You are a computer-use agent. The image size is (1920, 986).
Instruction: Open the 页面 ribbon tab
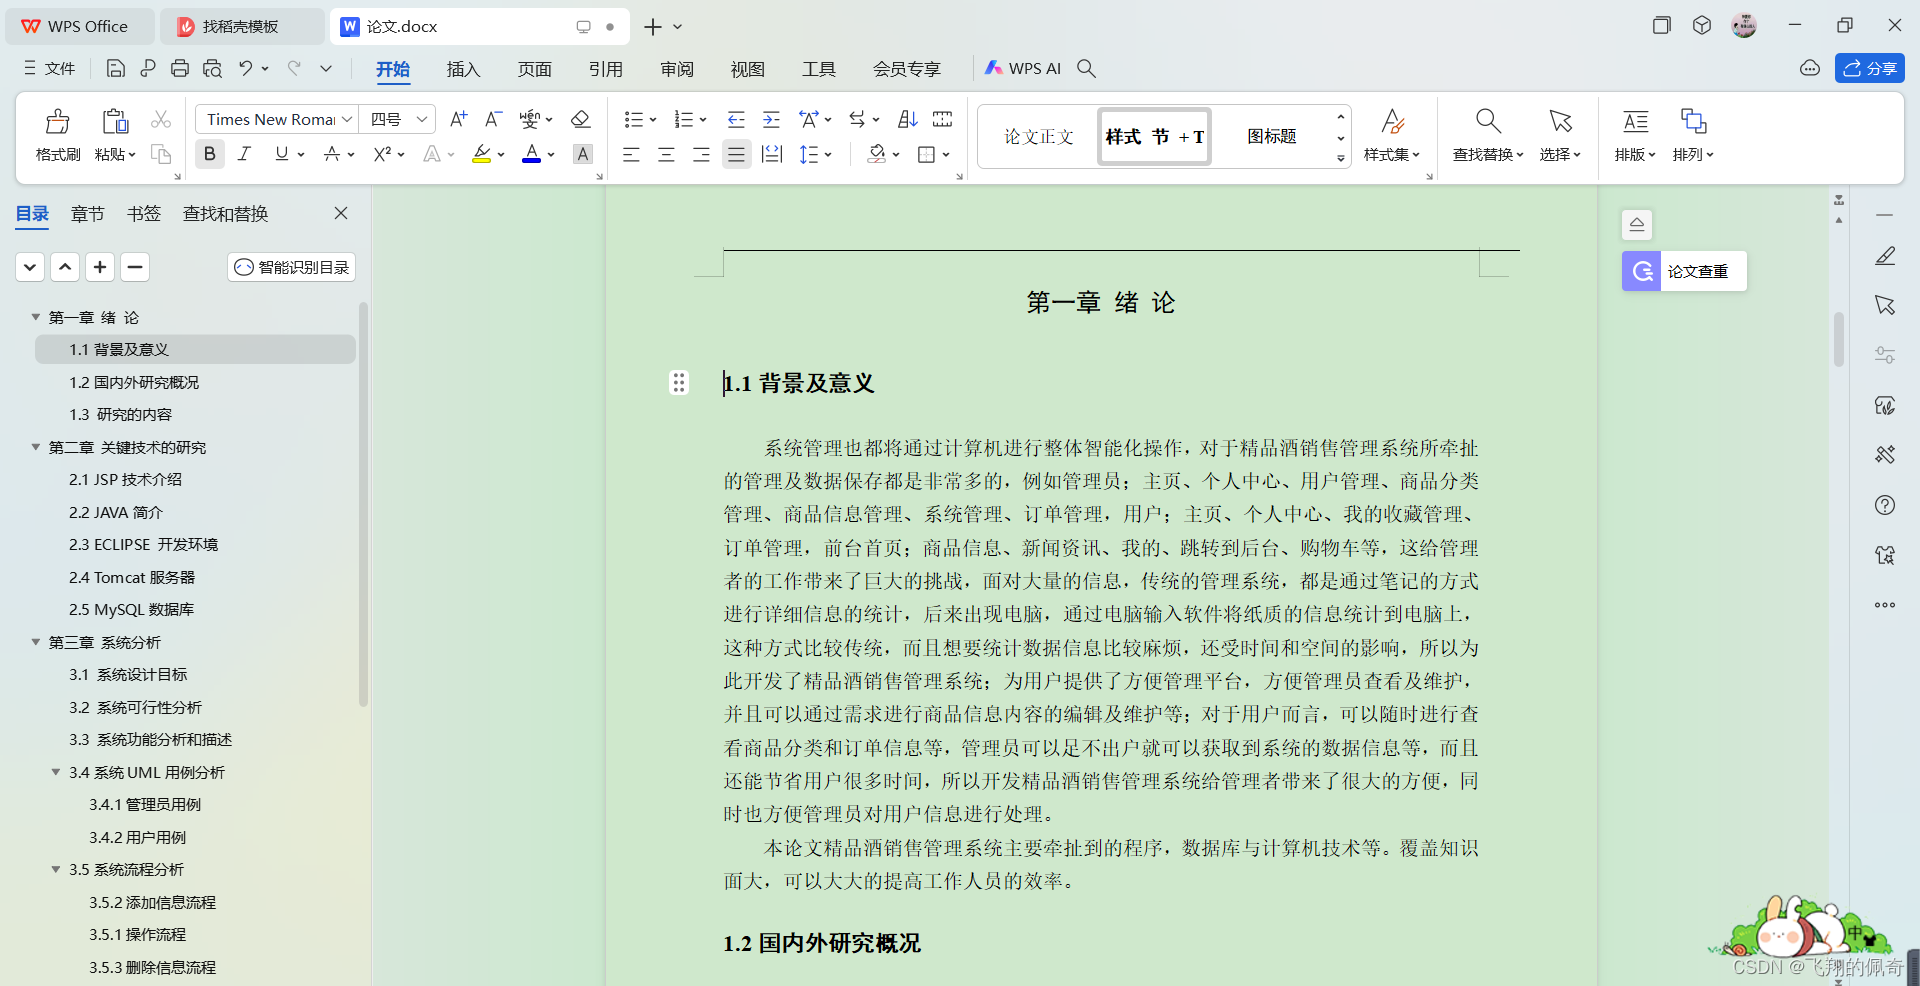pyautogui.click(x=534, y=69)
